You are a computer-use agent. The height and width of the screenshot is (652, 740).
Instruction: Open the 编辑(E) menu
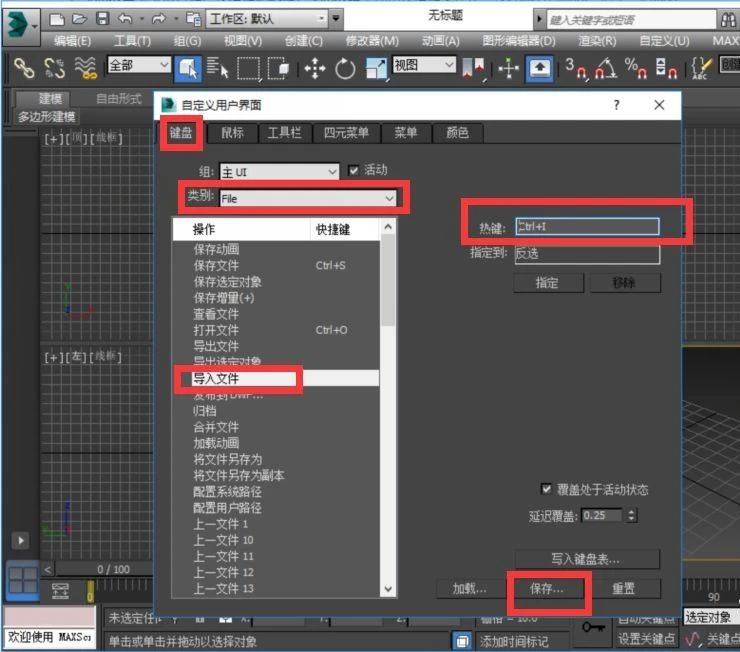tap(72, 41)
